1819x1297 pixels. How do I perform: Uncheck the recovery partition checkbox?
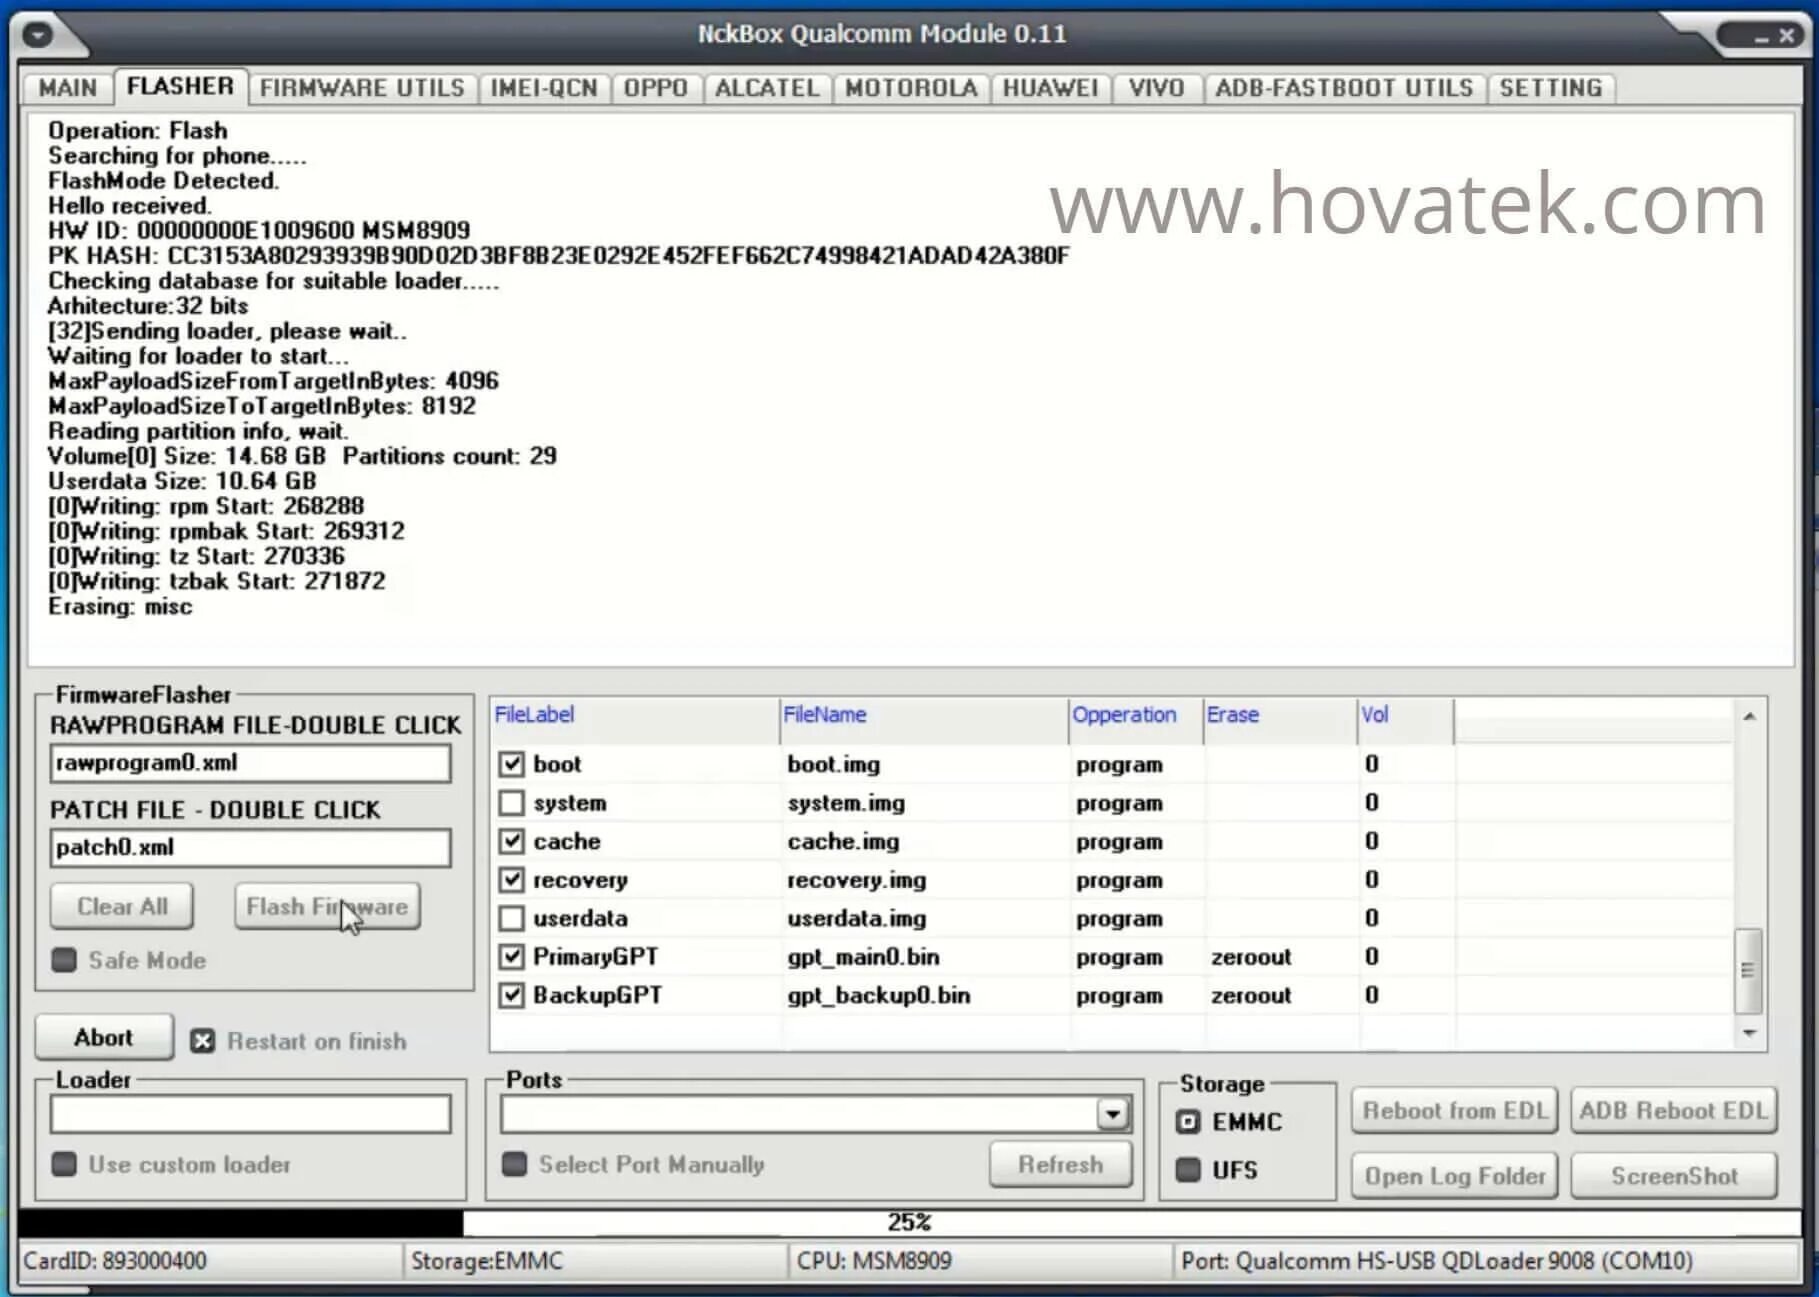tap(511, 880)
